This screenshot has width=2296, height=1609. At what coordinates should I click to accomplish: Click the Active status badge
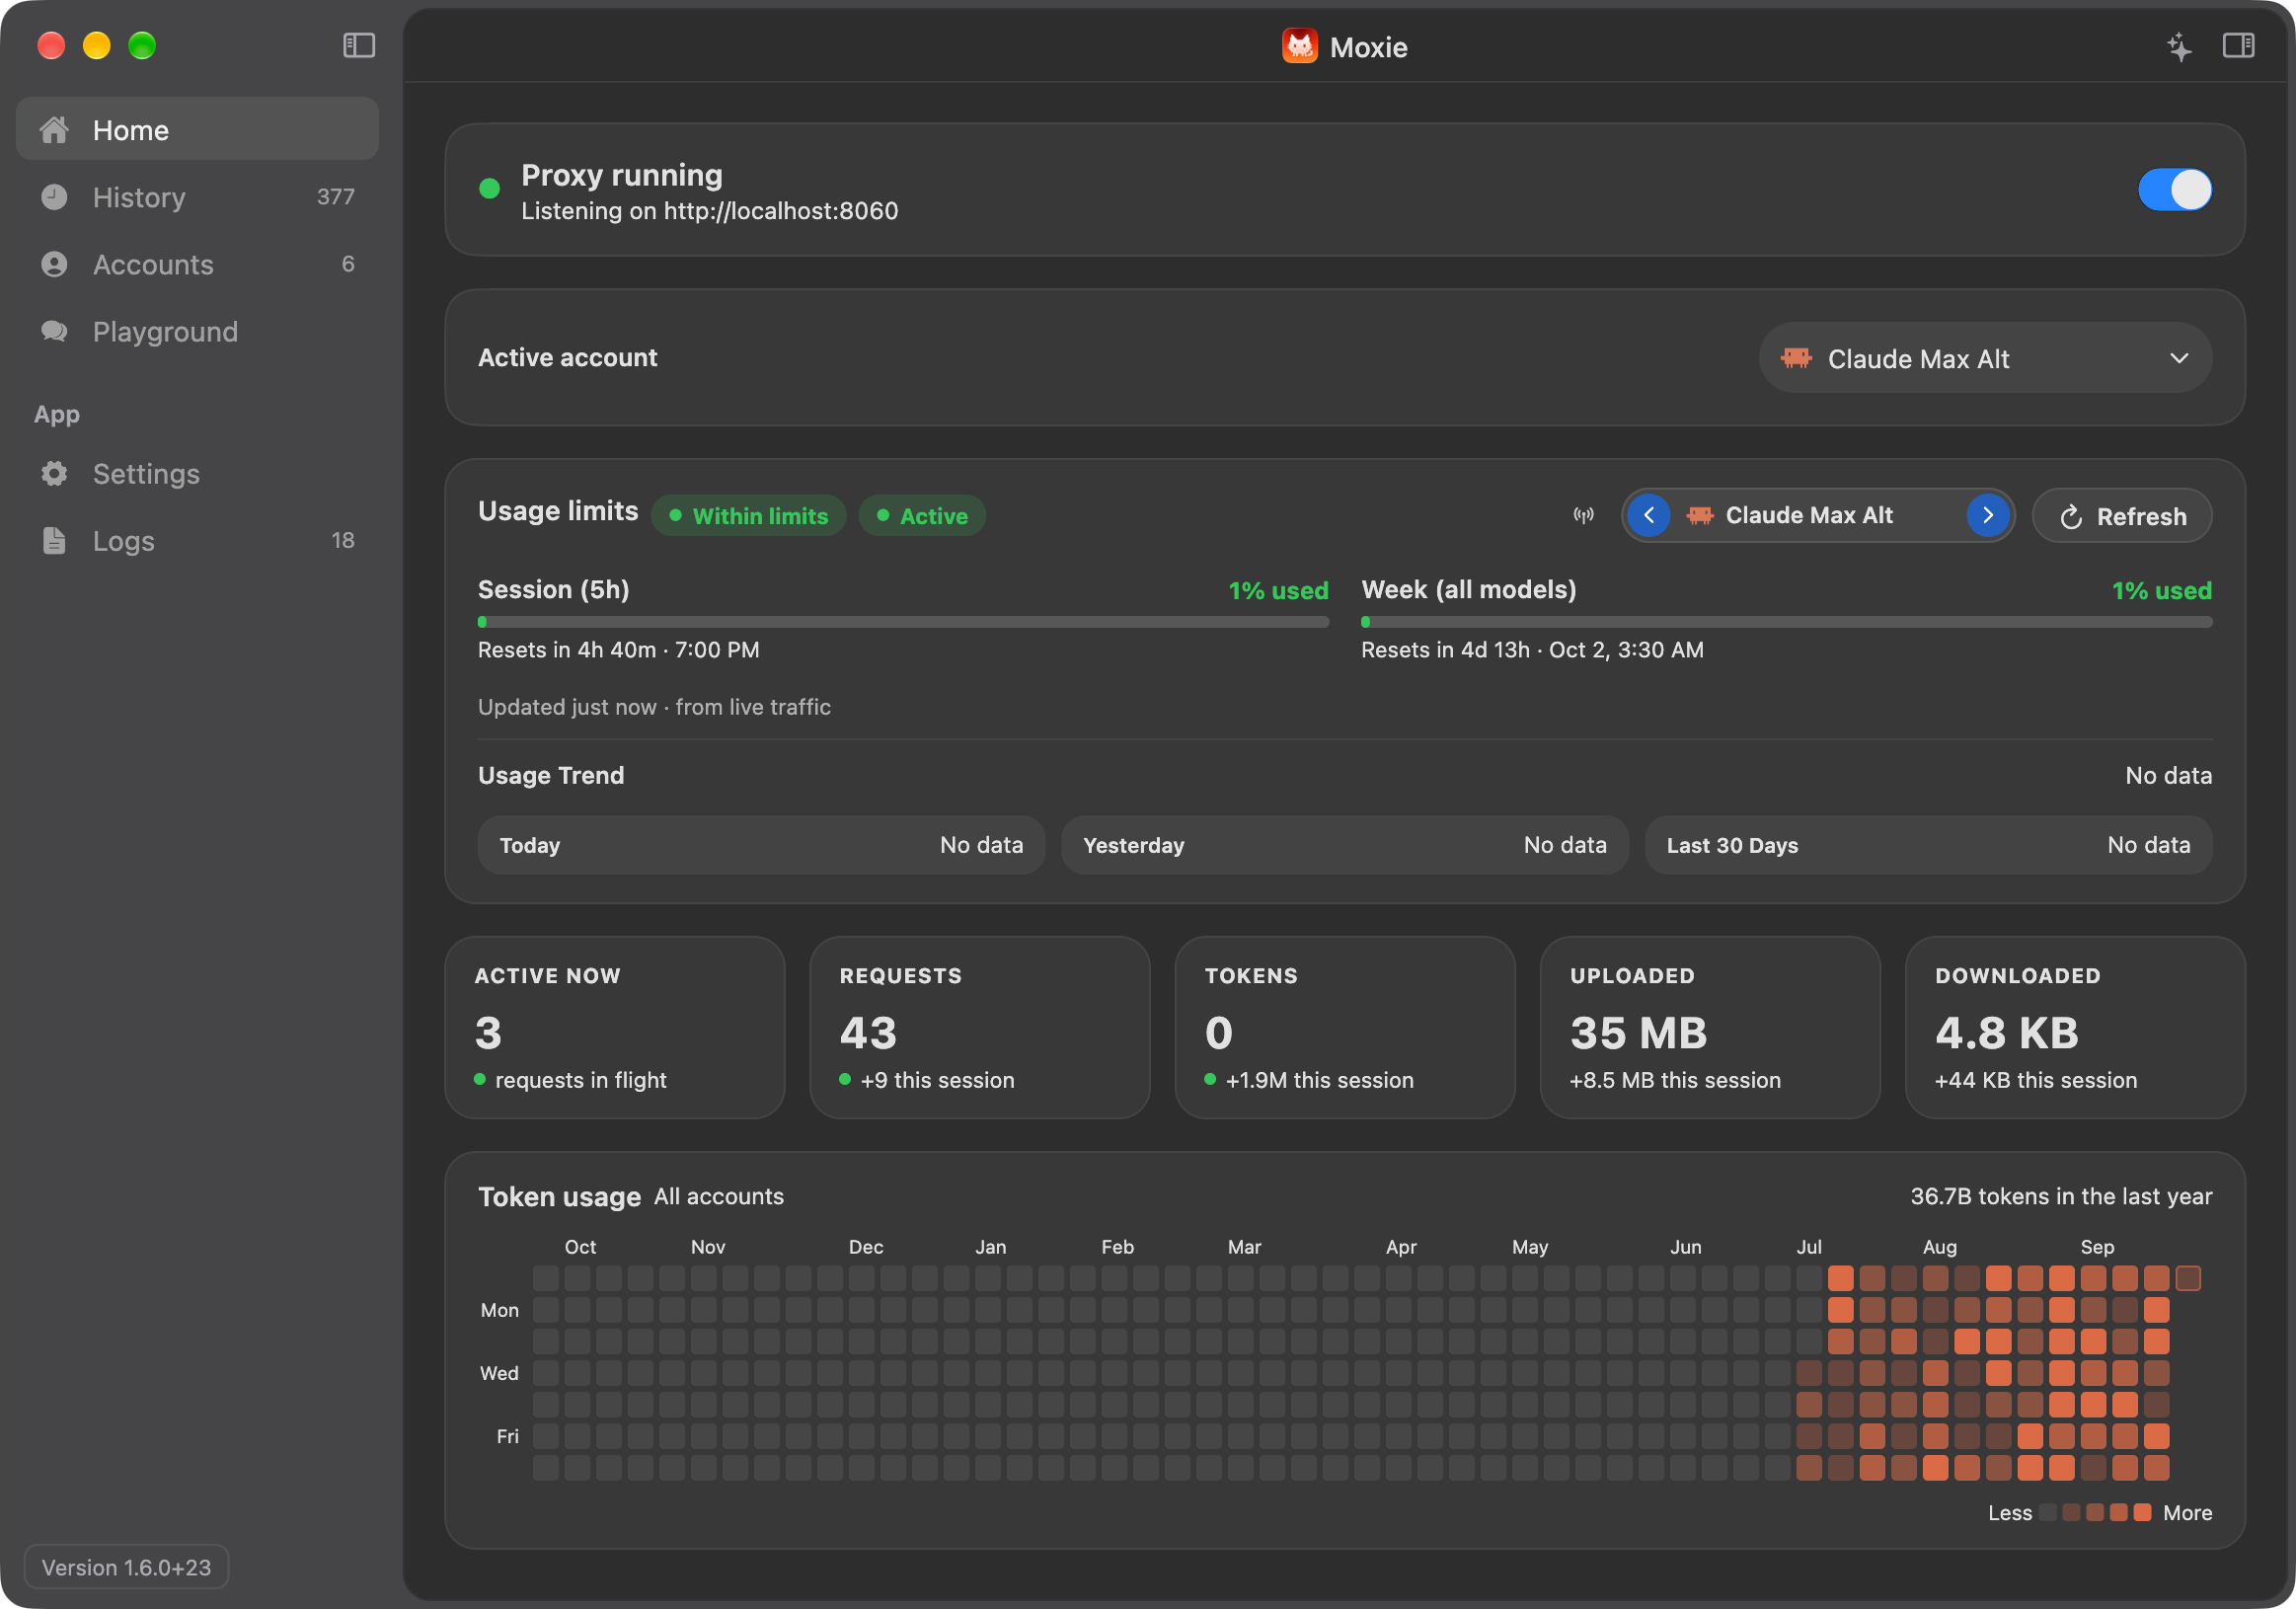click(x=922, y=516)
